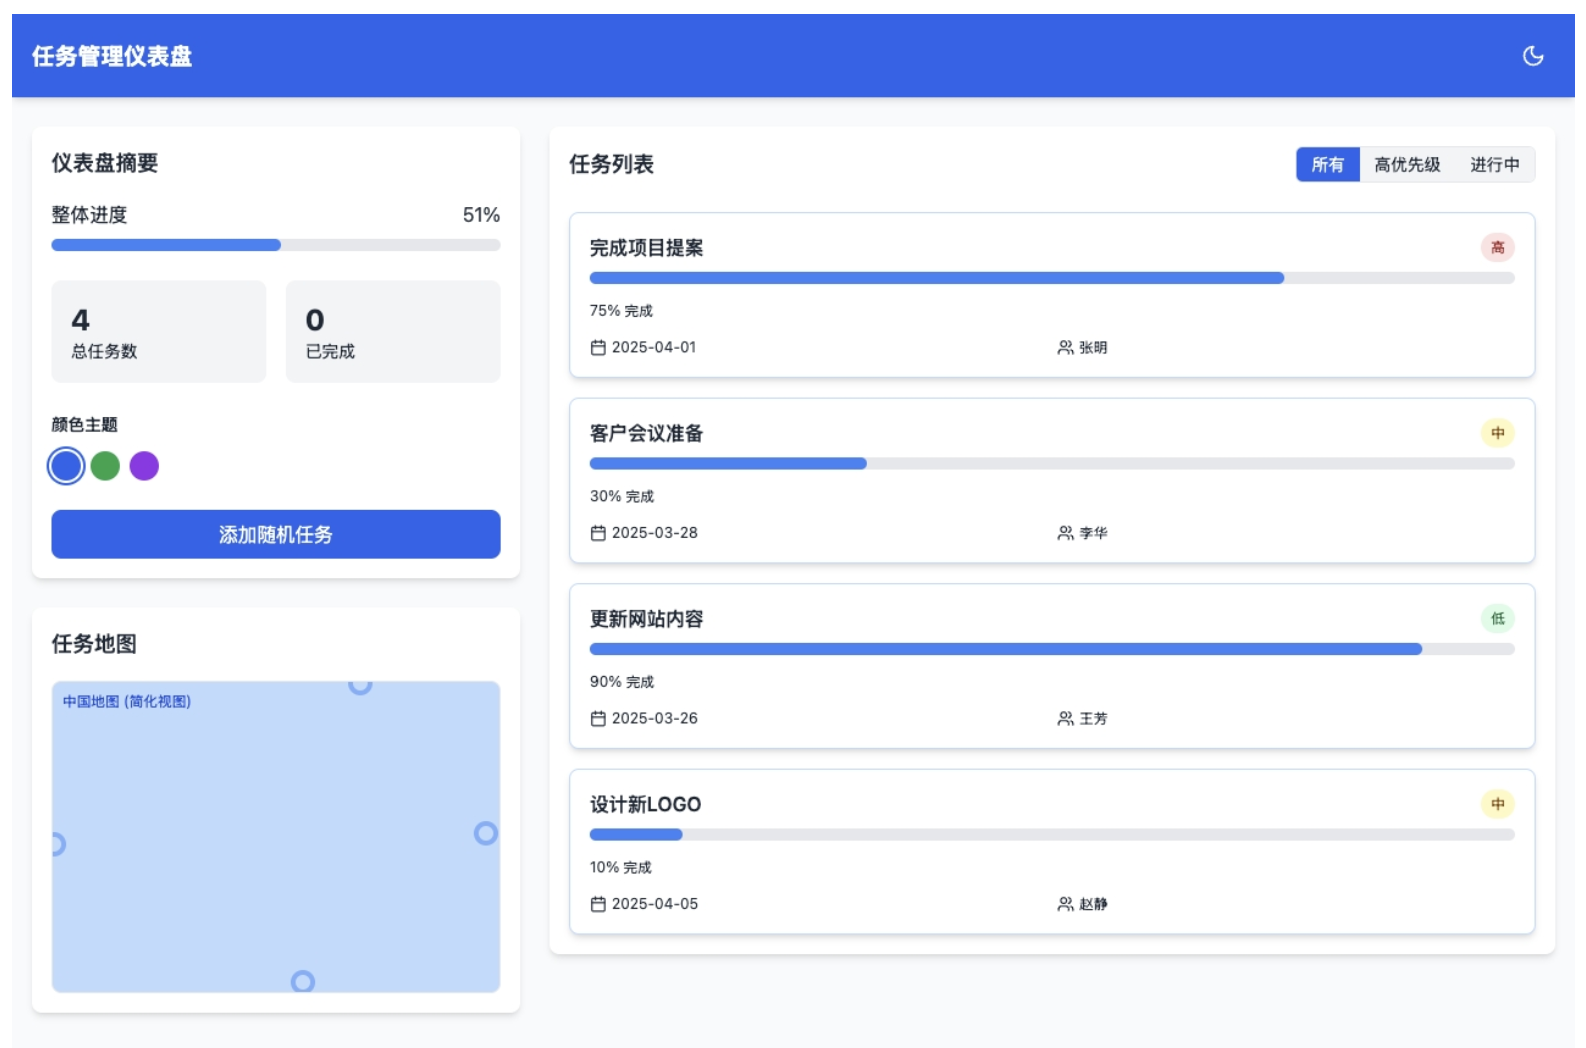Click the calendar icon next to 2025-03-26
Viewport: 1586px width, 1048px height.
point(598,719)
